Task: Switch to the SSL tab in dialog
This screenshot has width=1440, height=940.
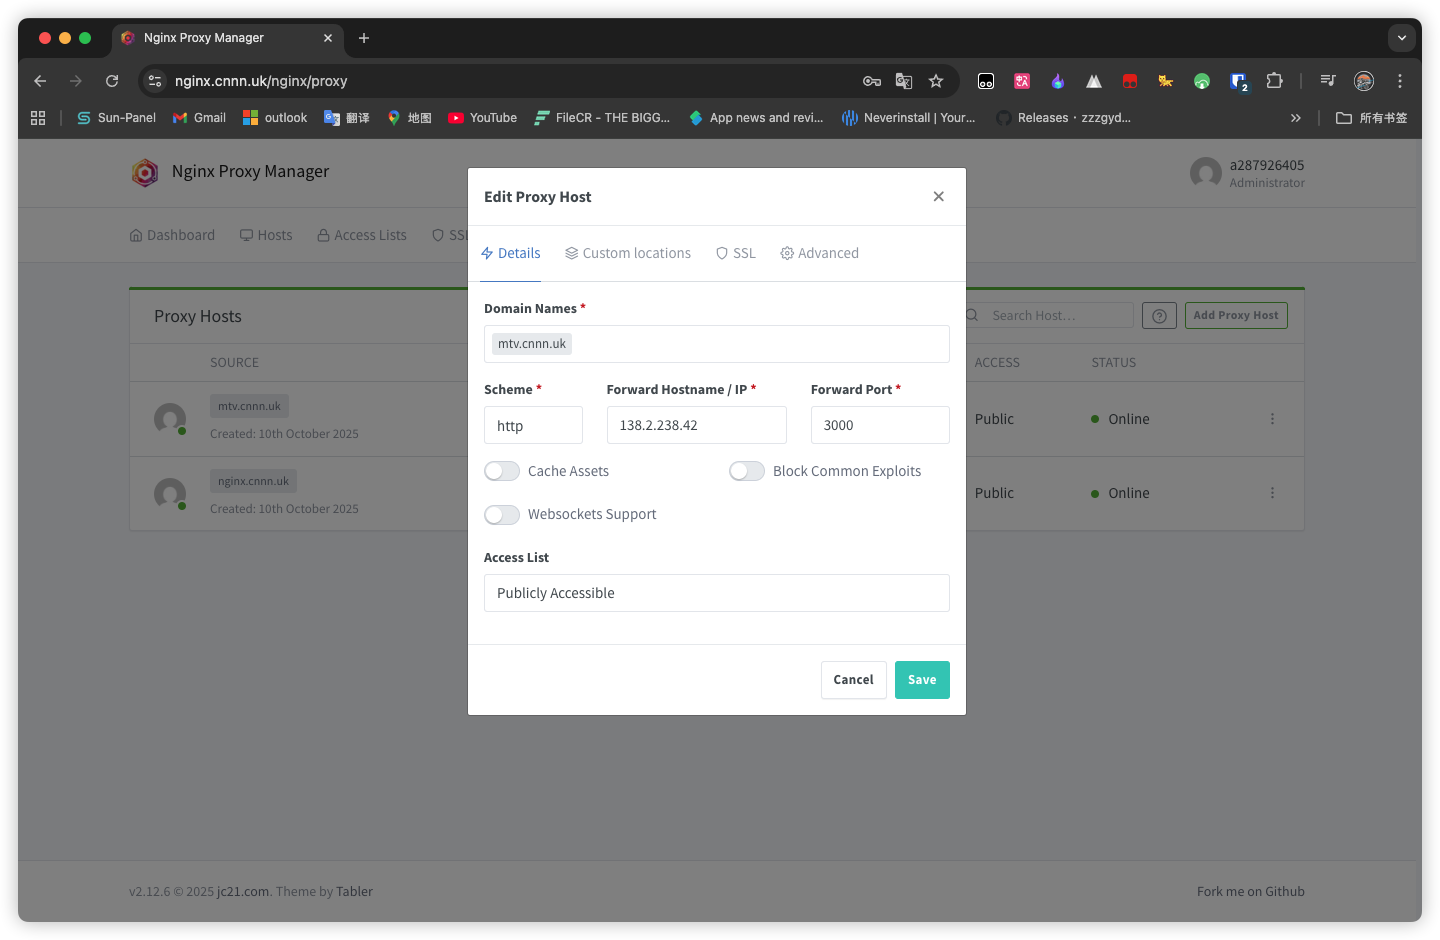Action: (x=736, y=253)
